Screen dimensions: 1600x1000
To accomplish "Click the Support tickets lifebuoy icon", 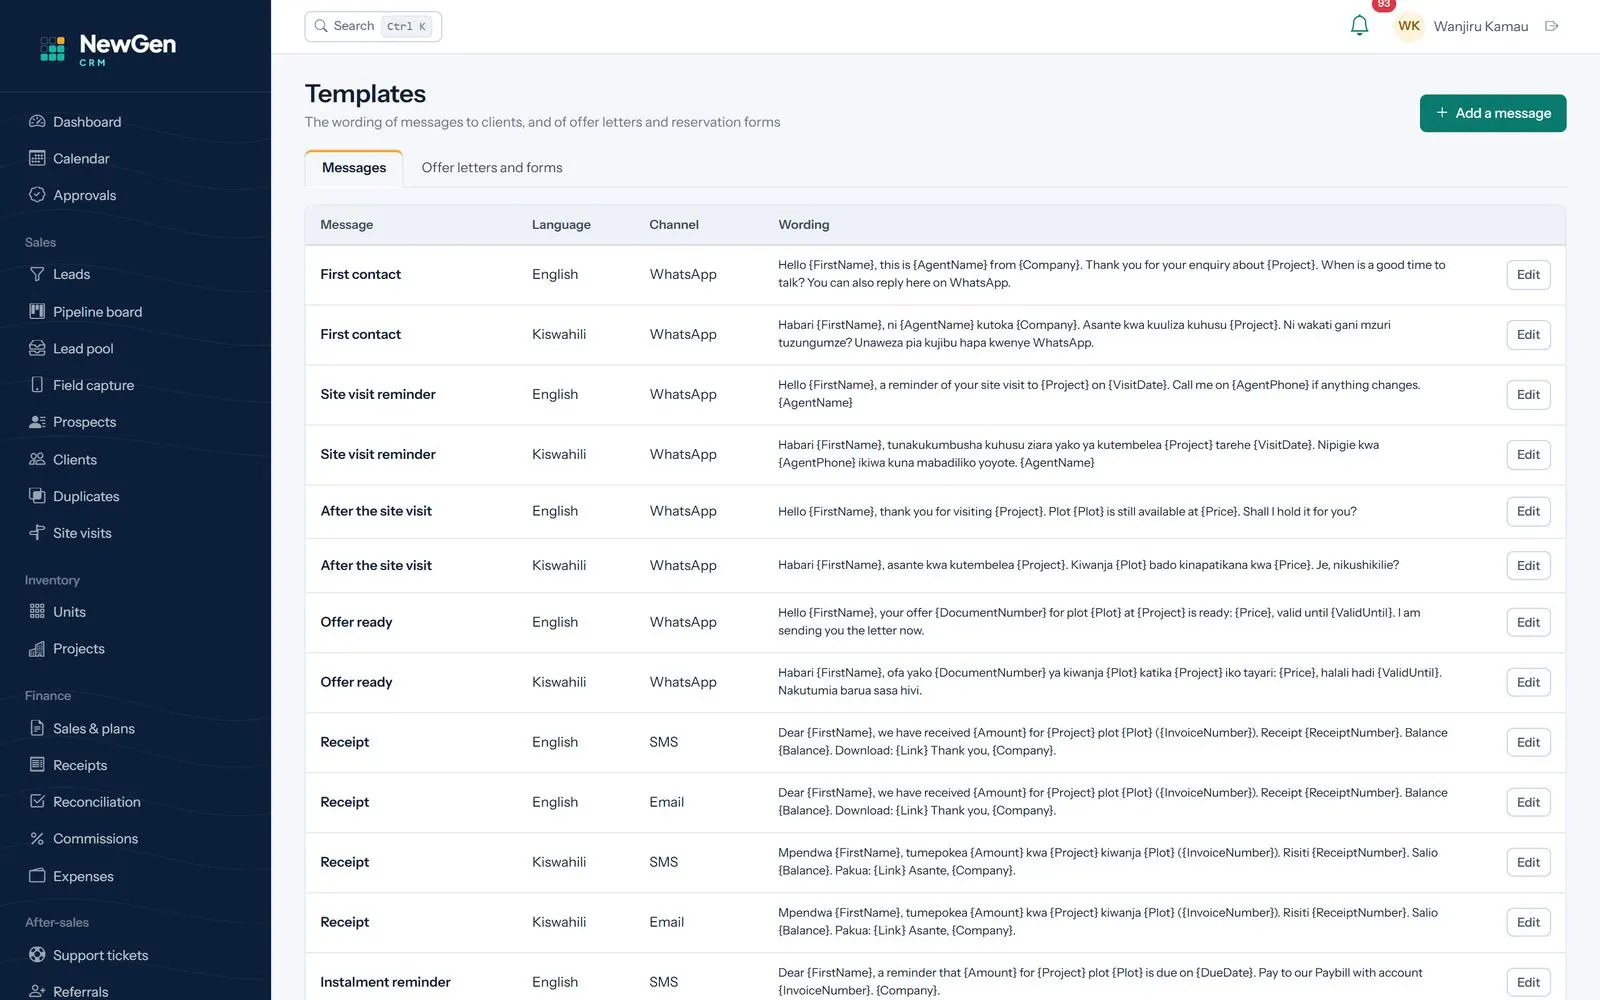I will coord(37,955).
